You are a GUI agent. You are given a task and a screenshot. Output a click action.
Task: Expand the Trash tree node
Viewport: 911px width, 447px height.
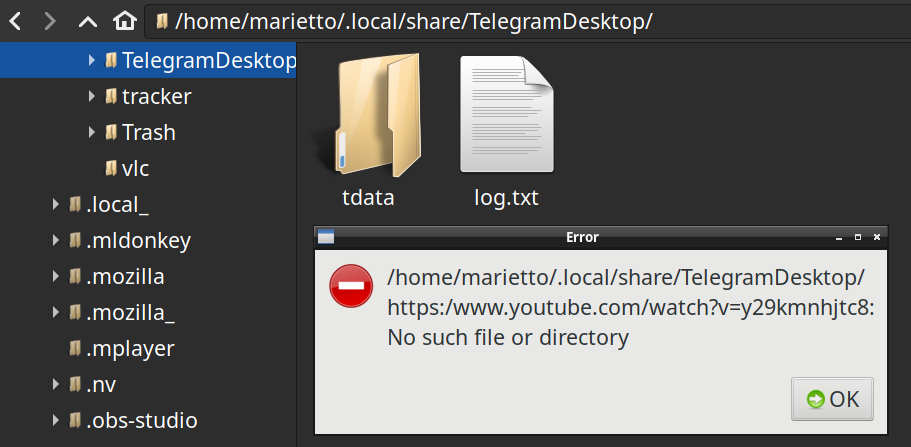(92, 132)
